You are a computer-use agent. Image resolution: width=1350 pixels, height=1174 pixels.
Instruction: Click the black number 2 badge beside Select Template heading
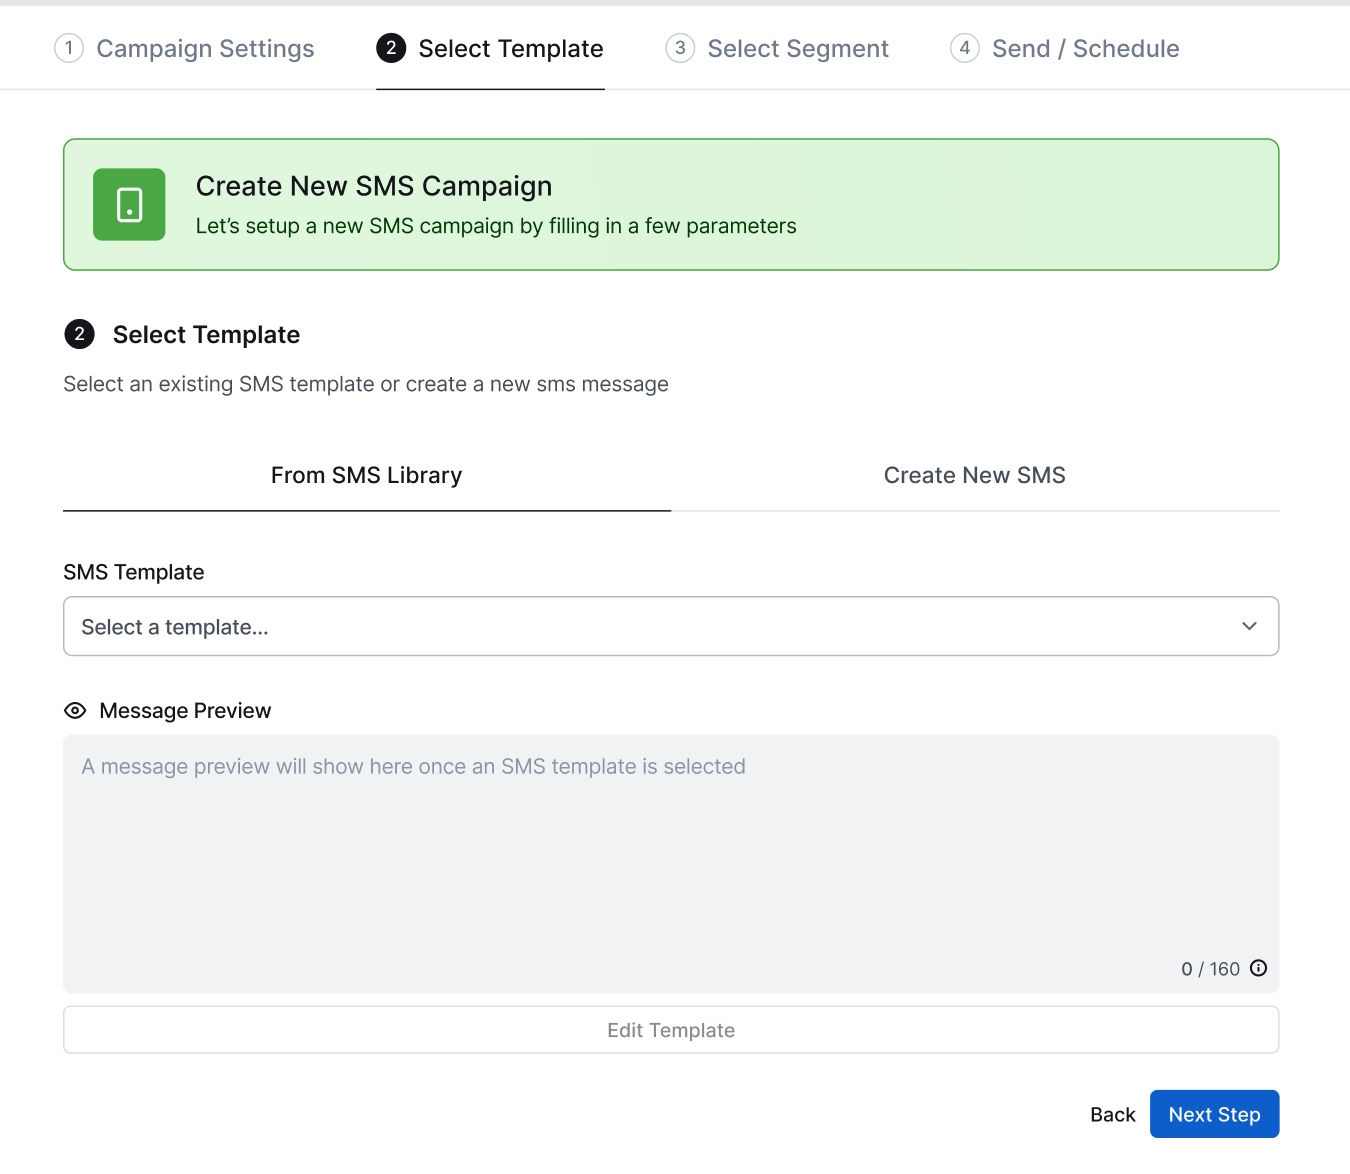[x=80, y=334]
